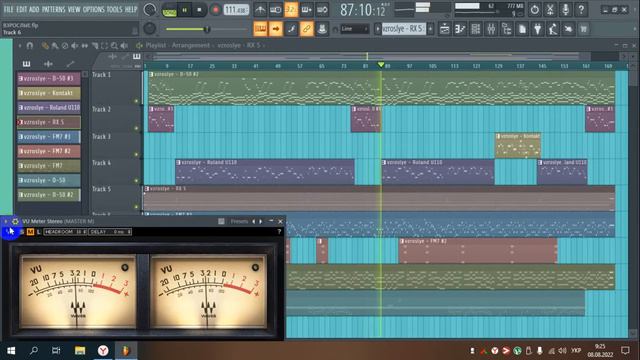Select the vzroslye - D-50 #2 pattern in picker
Viewport: 640px width, 360px height.
tap(49, 195)
